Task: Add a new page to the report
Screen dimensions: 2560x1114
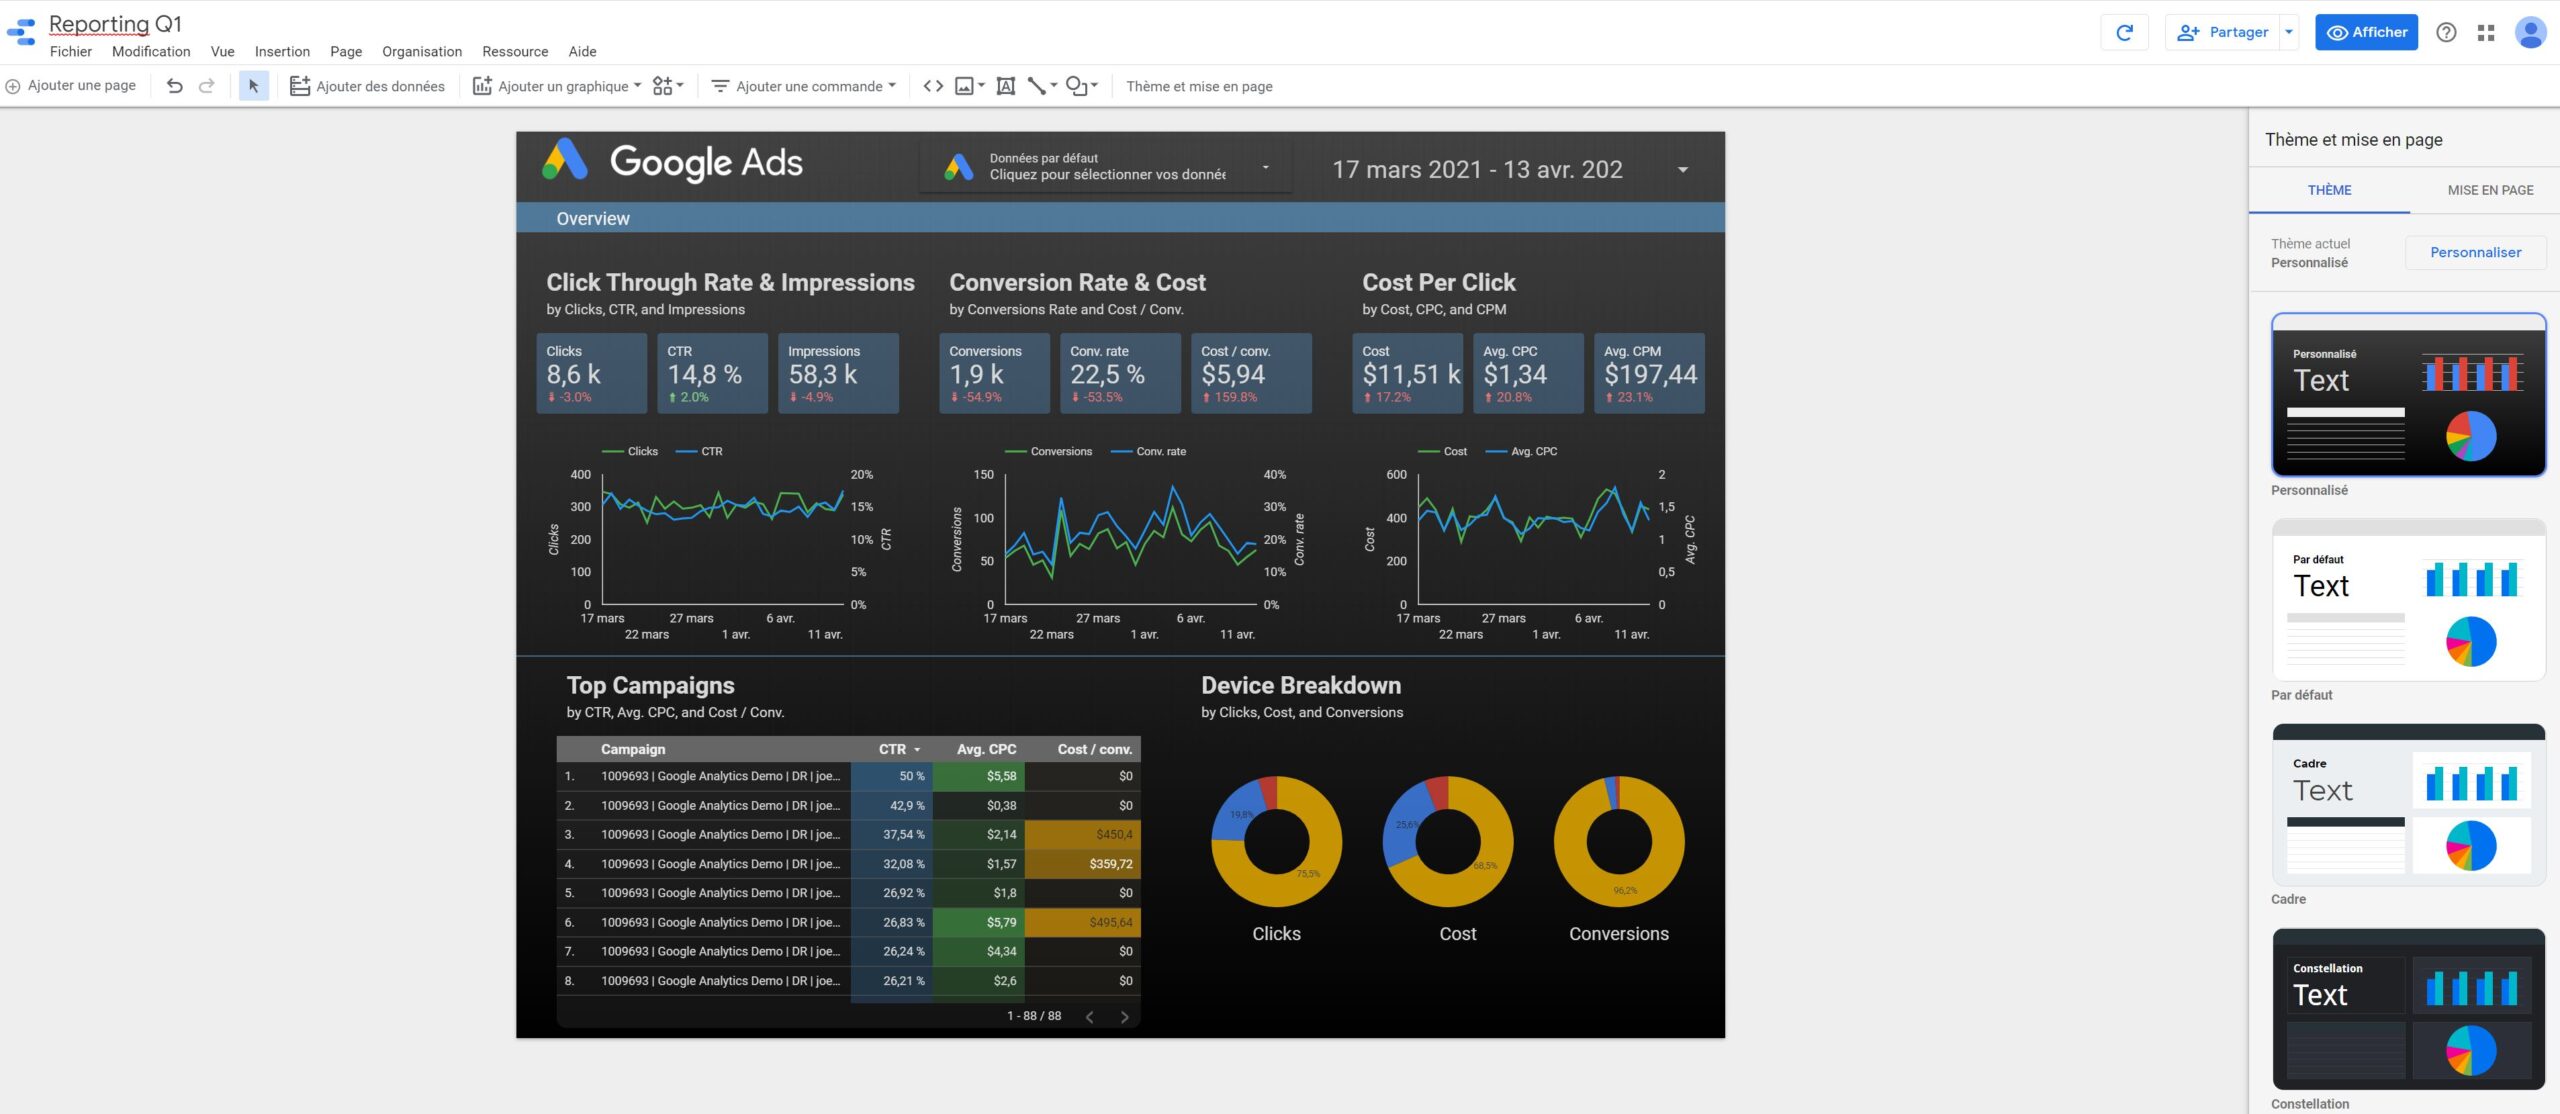Action: [x=70, y=85]
